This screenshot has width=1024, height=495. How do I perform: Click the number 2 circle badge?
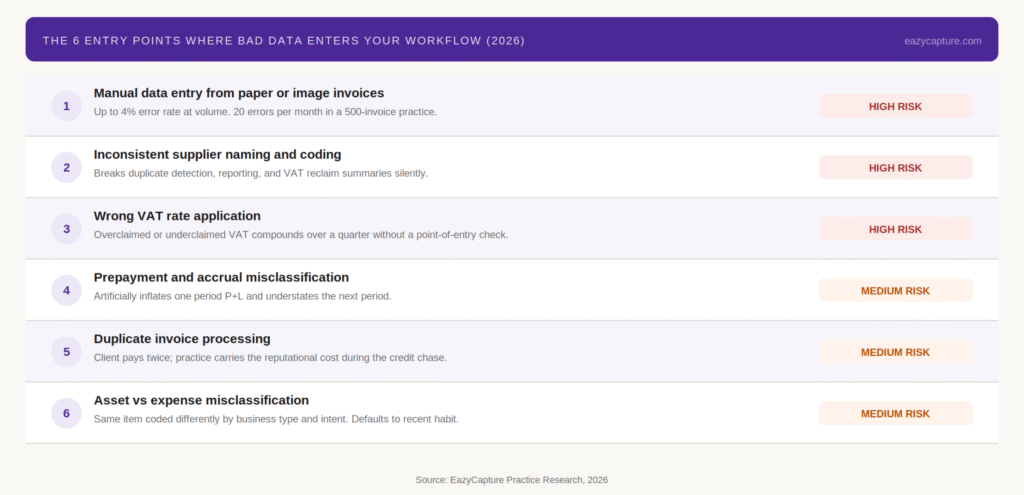tap(66, 167)
